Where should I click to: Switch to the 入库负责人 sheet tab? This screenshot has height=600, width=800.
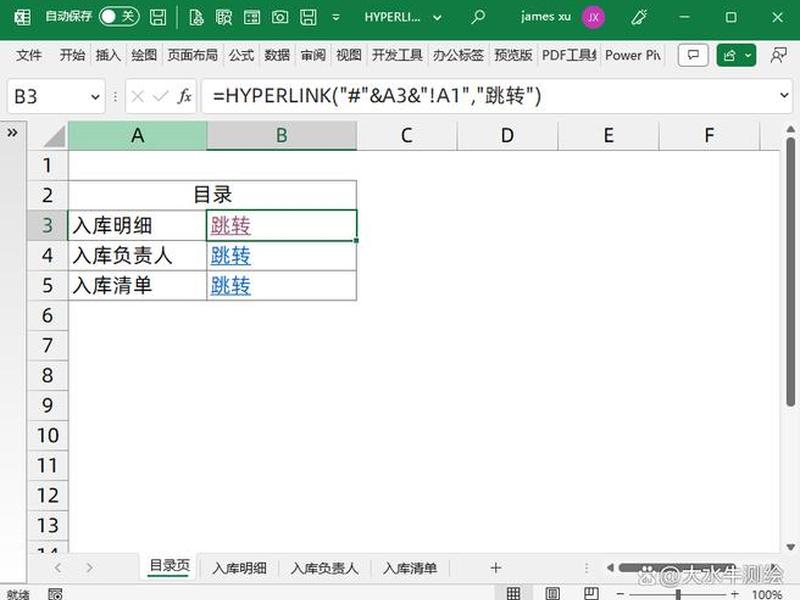coord(324,568)
